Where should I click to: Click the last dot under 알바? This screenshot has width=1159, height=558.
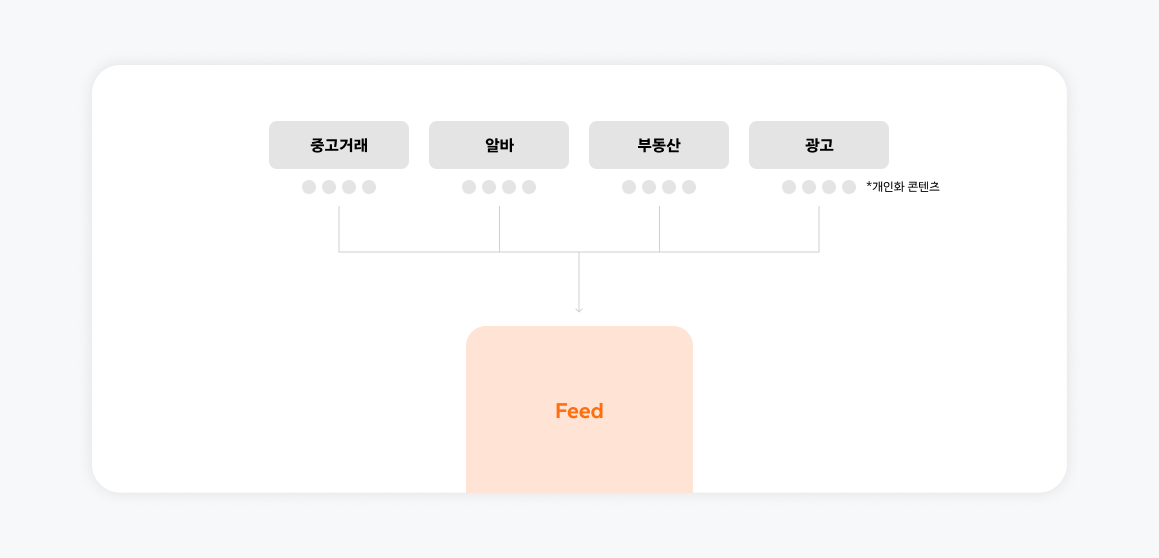(529, 187)
